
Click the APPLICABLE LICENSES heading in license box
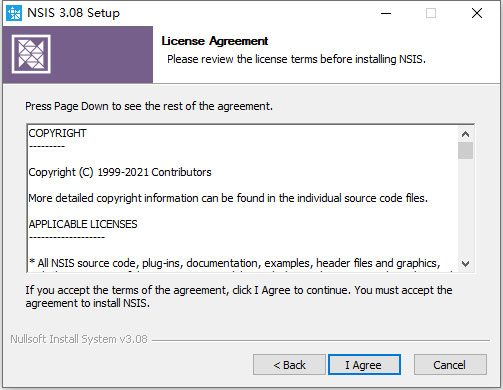[x=83, y=224]
